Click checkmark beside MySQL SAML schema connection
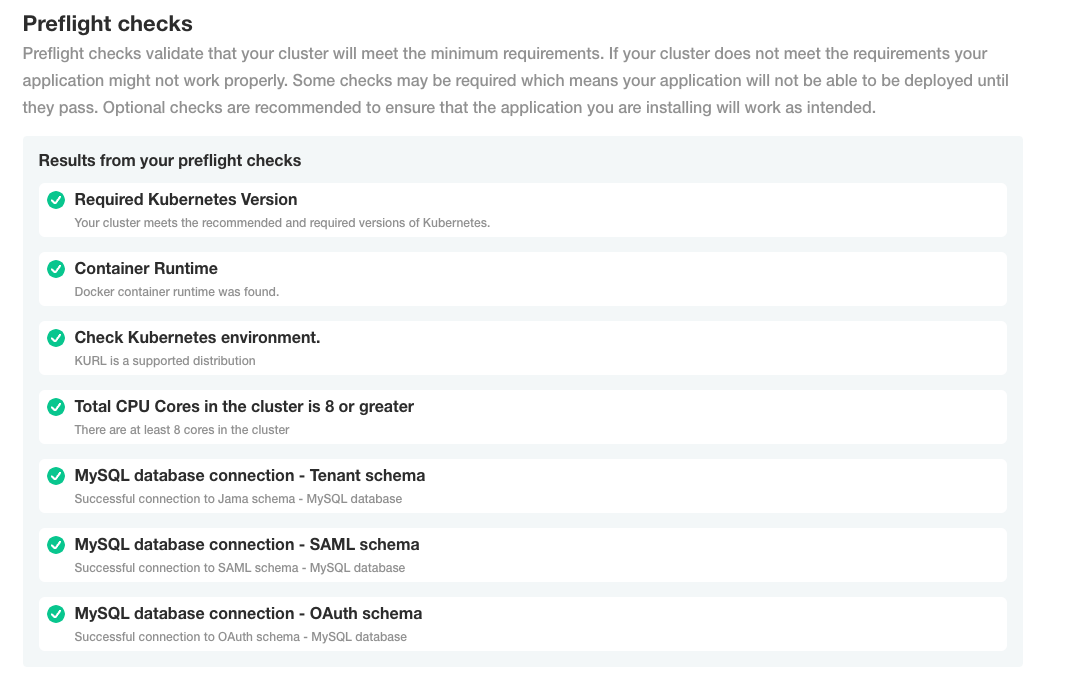This screenshot has height=690, width=1066. [x=56, y=545]
